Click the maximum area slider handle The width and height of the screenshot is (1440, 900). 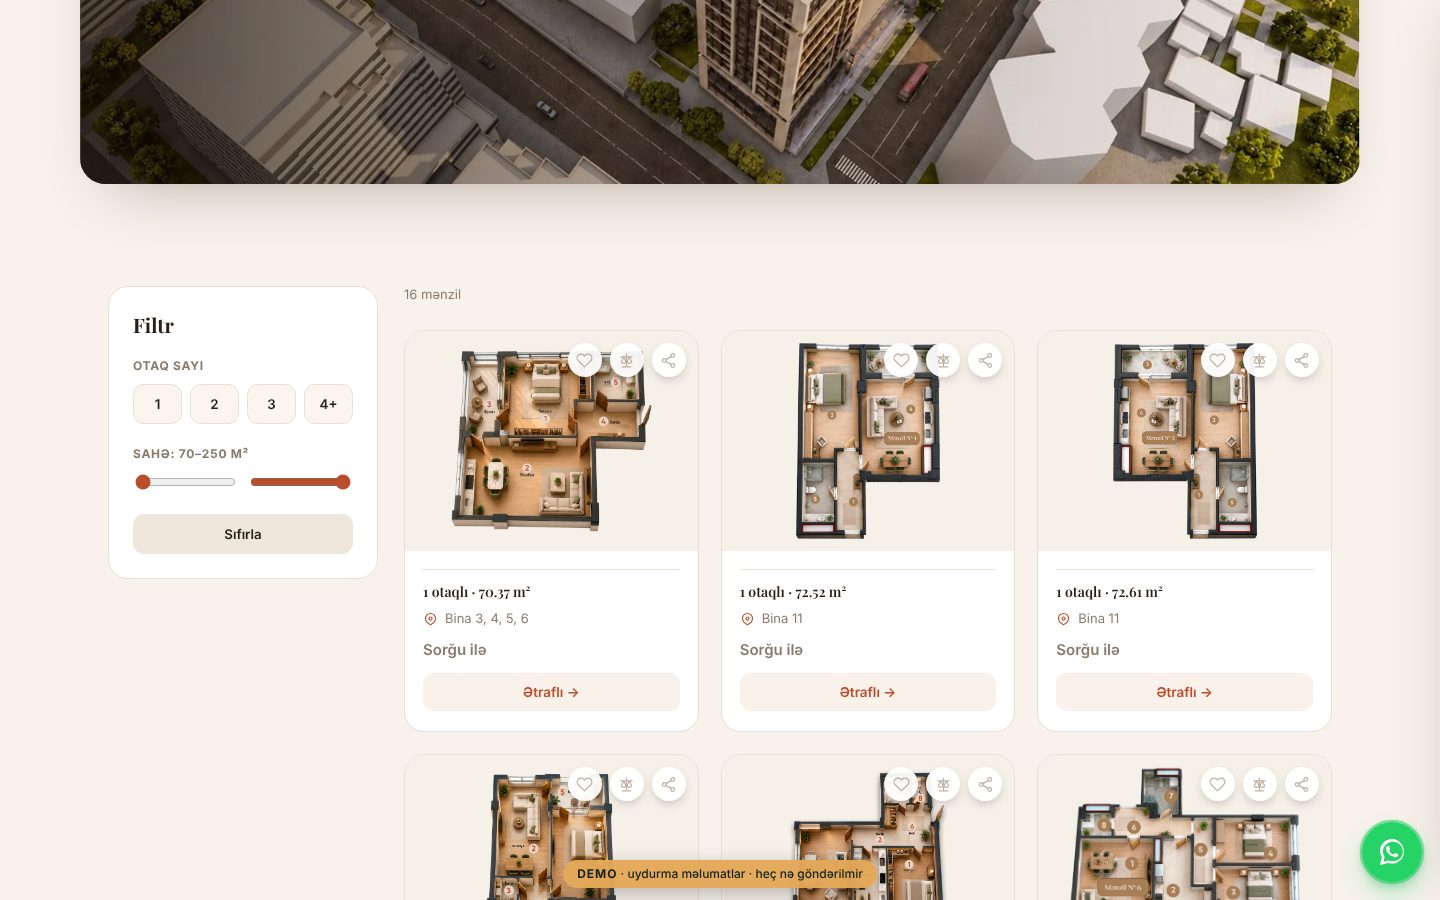(343, 482)
